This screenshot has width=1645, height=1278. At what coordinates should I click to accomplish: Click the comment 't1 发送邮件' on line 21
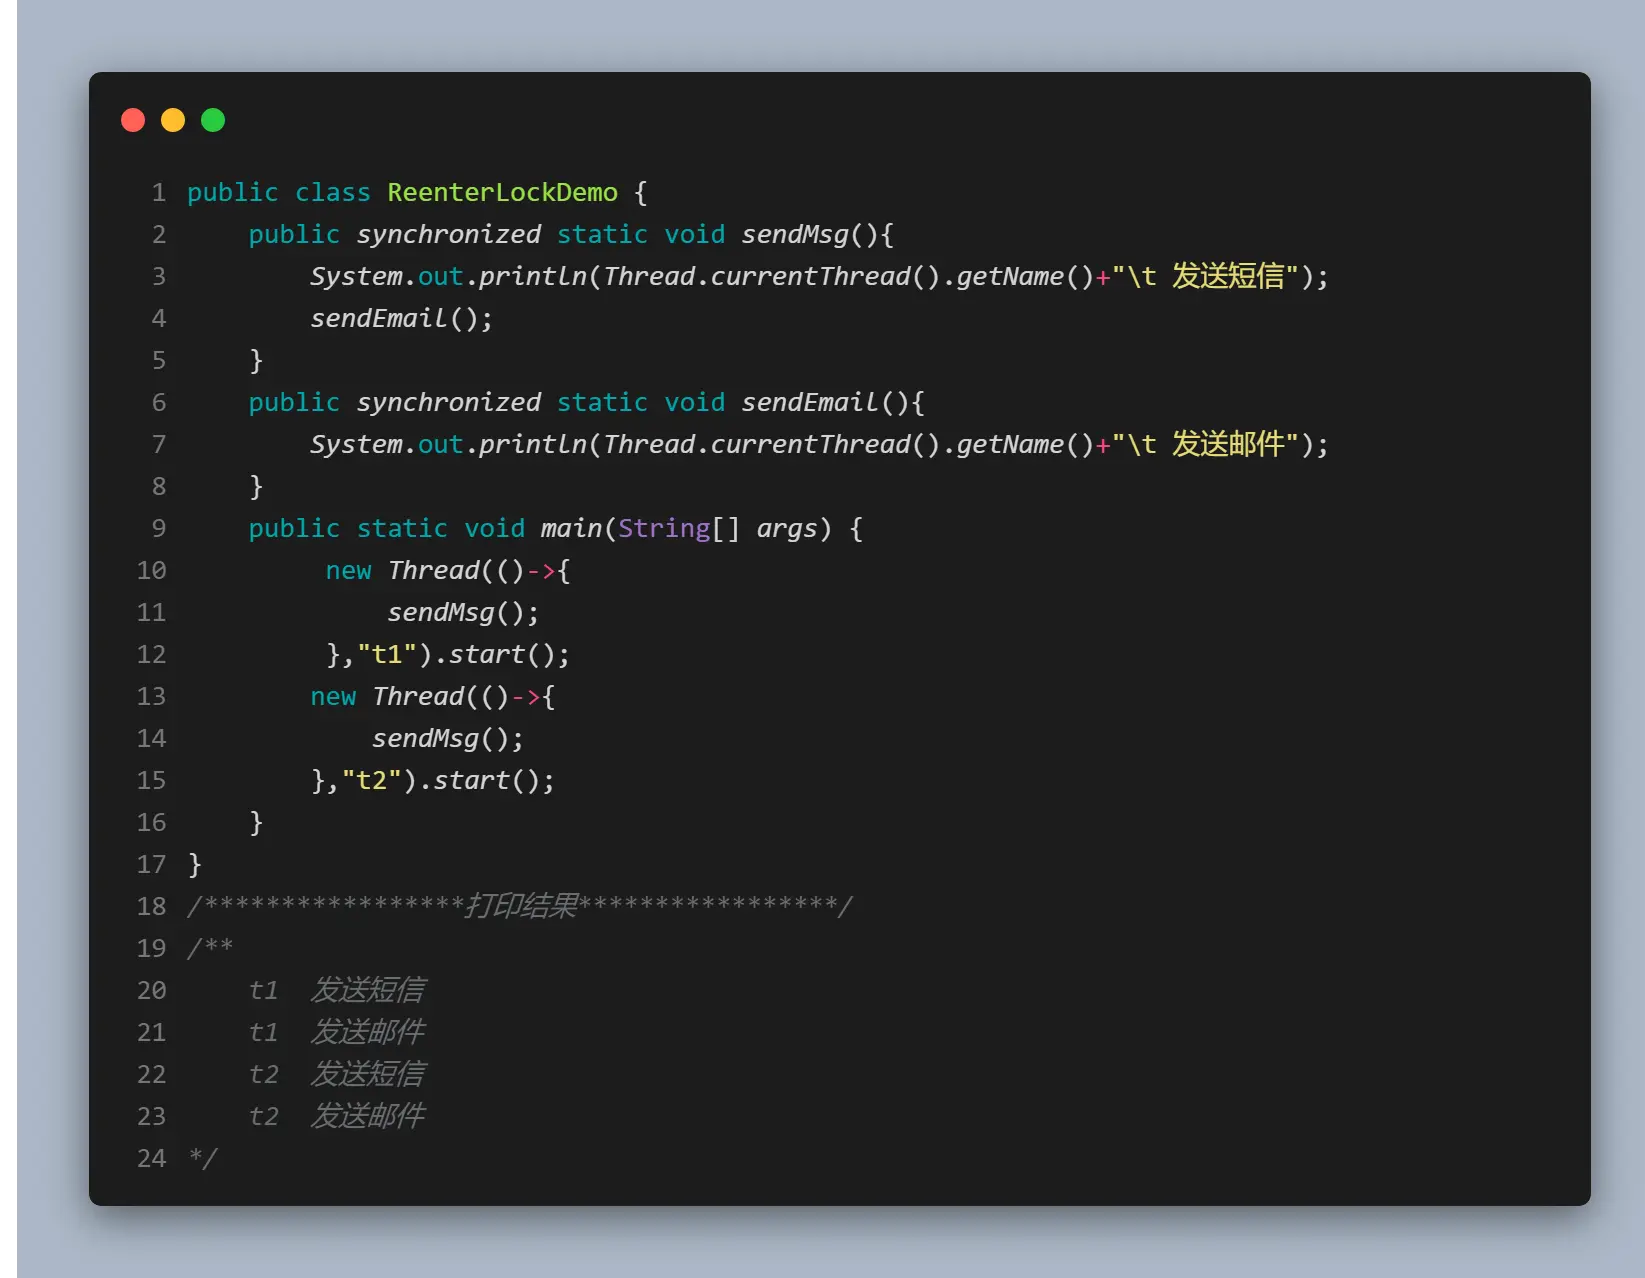(337, 1032)
